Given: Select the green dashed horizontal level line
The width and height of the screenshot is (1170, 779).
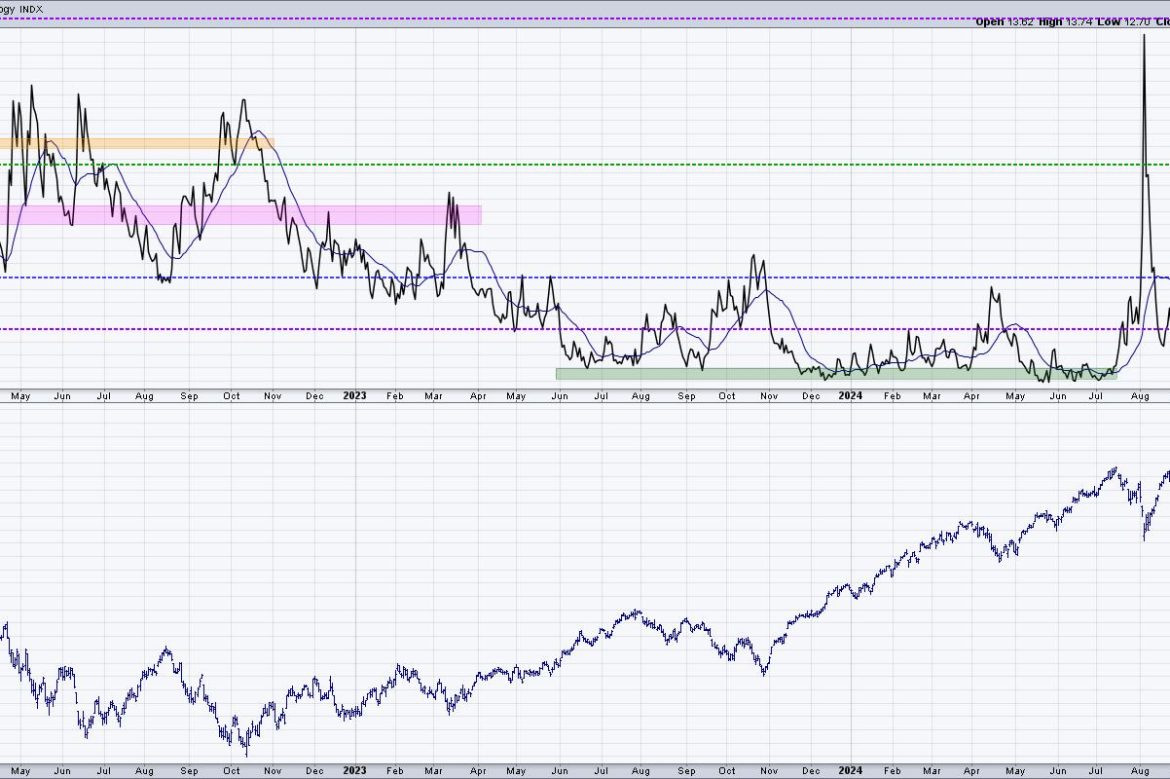Looking at the screenshot, I should point(600,165).
